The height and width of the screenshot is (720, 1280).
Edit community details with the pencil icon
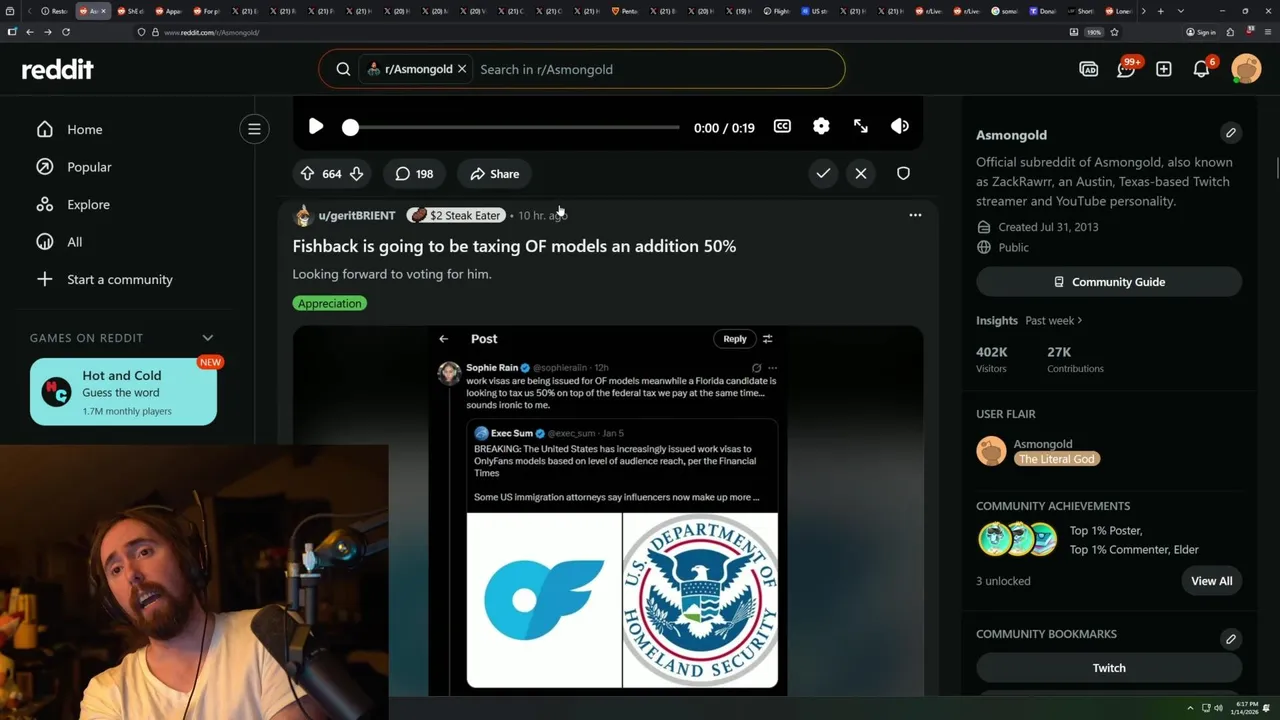(x=1231, y=133)
